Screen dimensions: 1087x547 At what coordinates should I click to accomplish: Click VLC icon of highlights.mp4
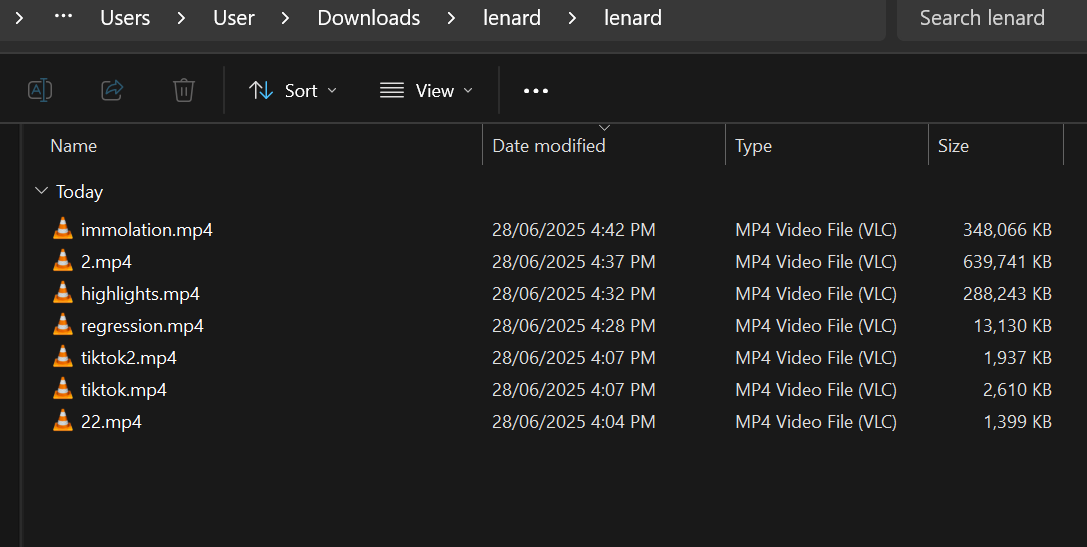tap(62, 293)
